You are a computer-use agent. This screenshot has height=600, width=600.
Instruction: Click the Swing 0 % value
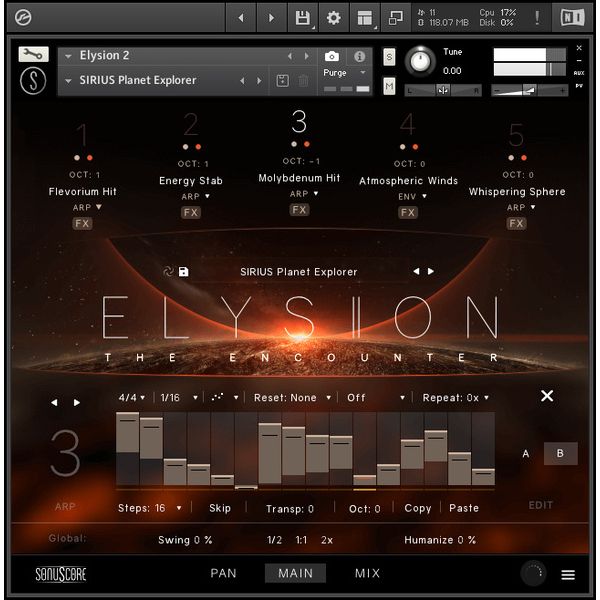click(185, 540)
